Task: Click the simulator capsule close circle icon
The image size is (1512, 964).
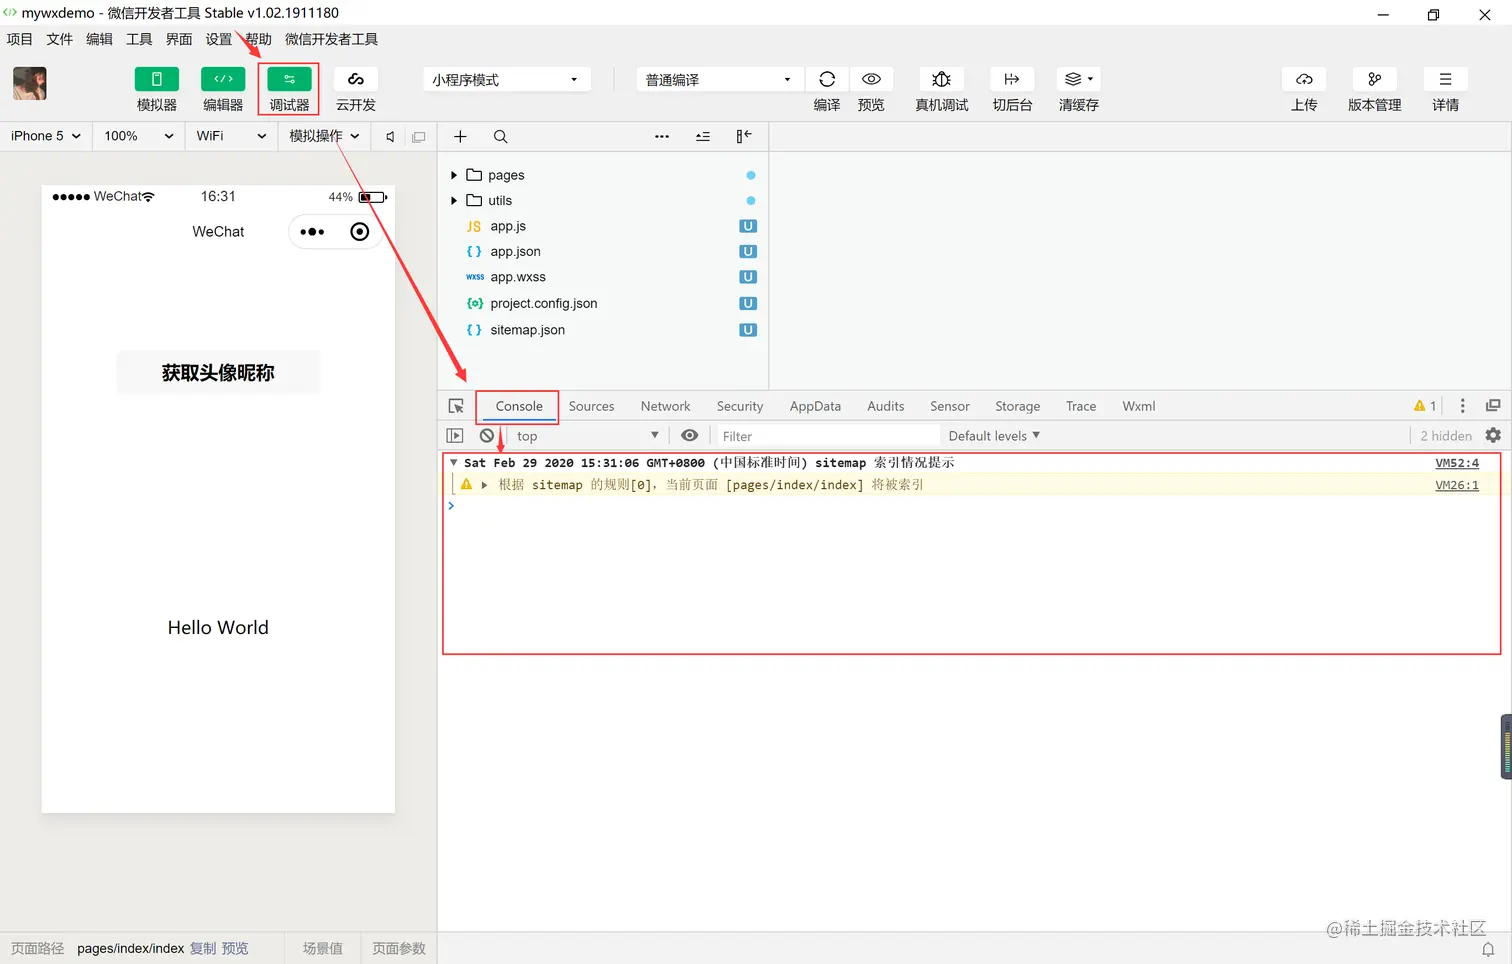Action: (x=360, y=232)
